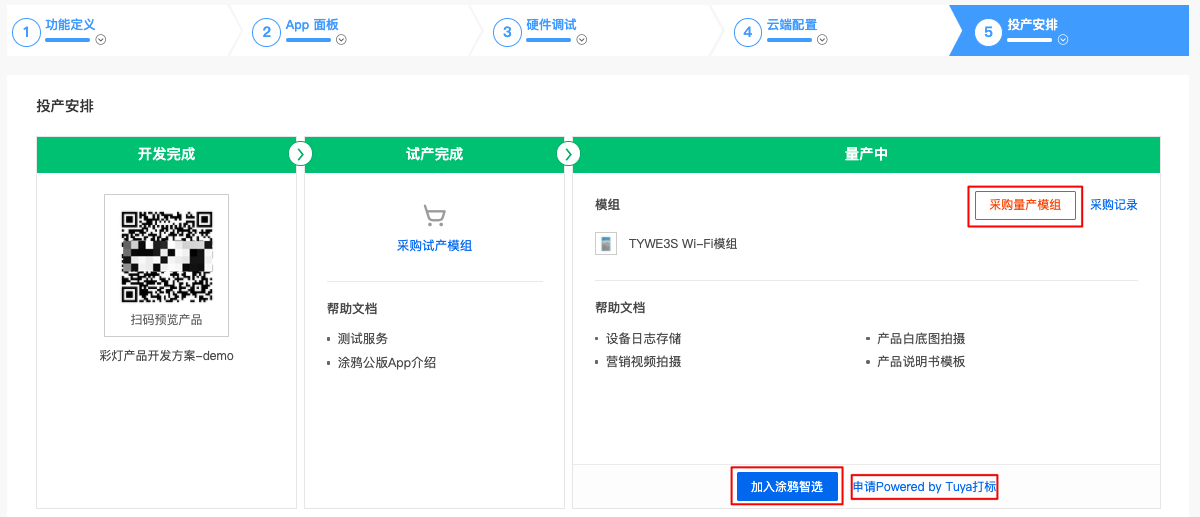Expand the dropdown arrow under 功能定义
This screenshot has width=1200, height=517.
click(101, 40)
